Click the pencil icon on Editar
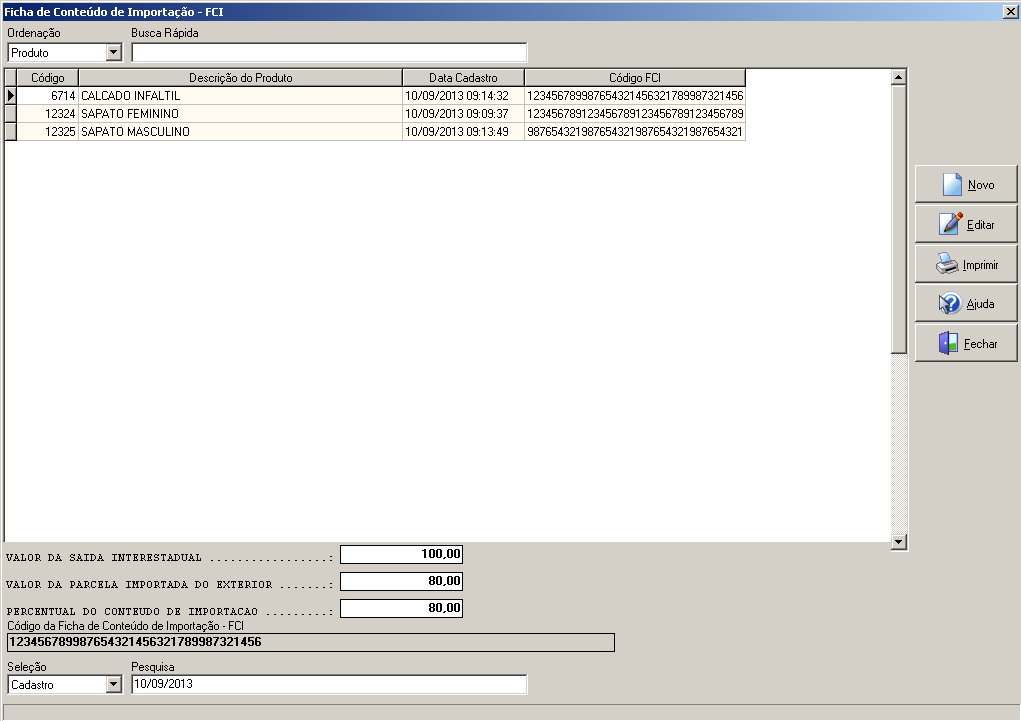Screen dimensions: 1021x721 (x=951, y=223)
